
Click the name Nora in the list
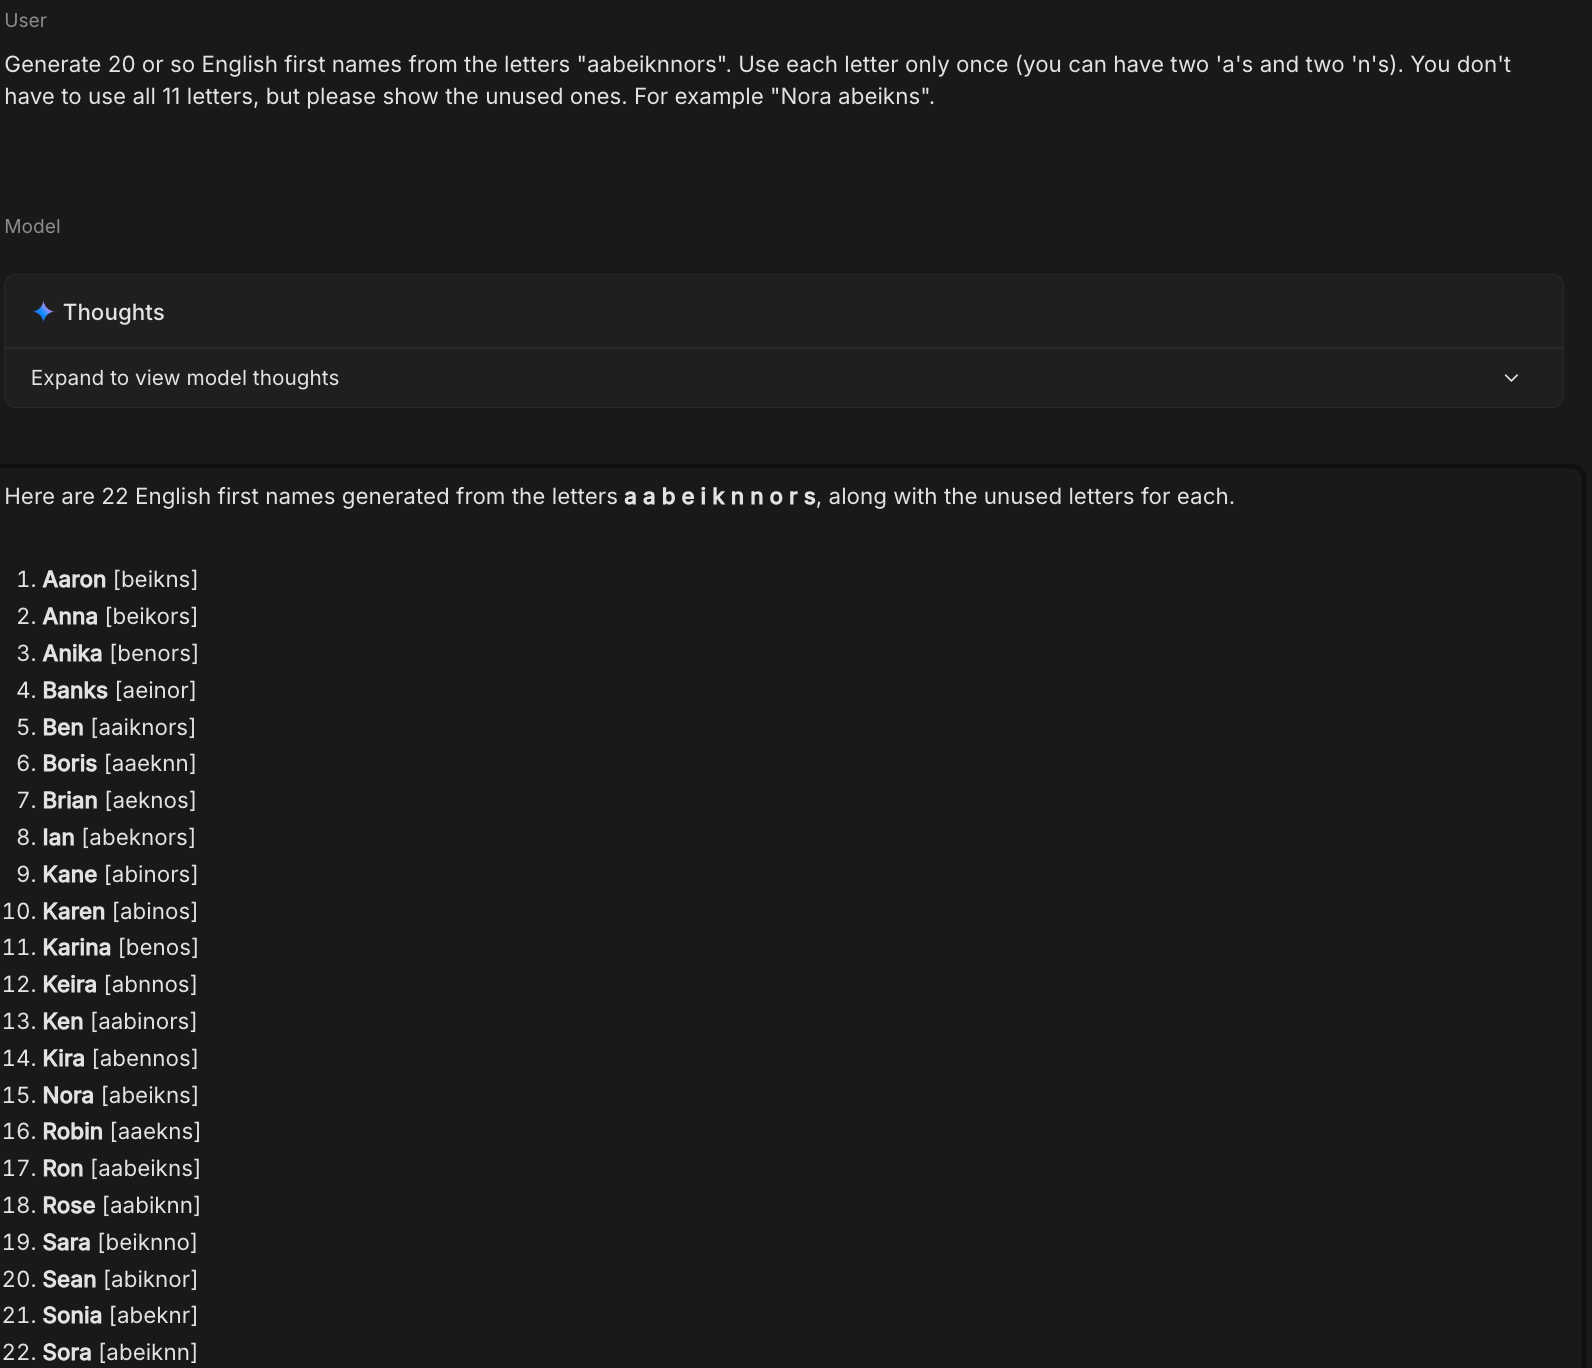pos(68,1096)
